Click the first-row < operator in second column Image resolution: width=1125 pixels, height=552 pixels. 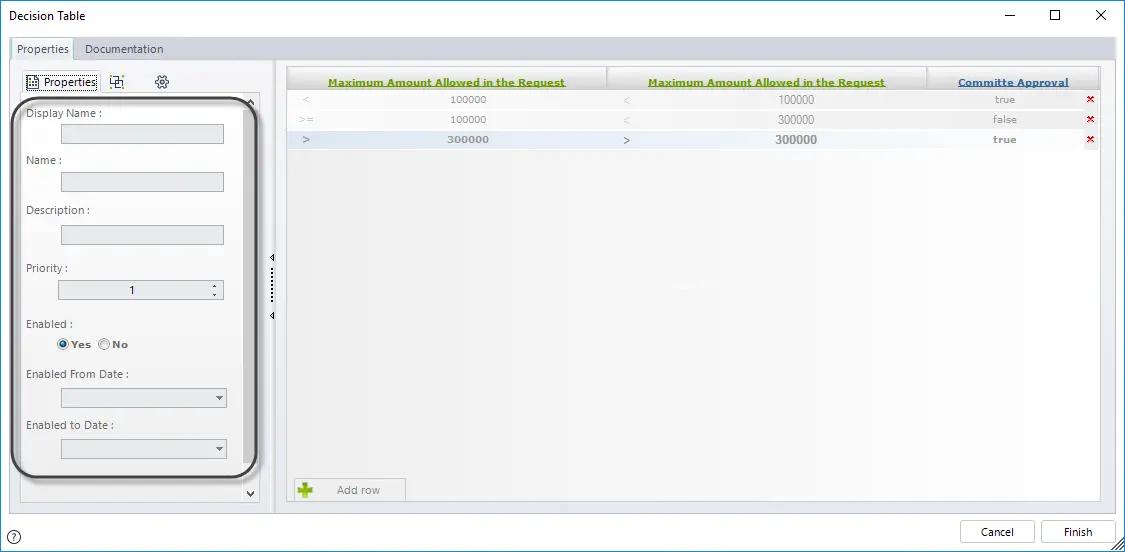(626, 100)
